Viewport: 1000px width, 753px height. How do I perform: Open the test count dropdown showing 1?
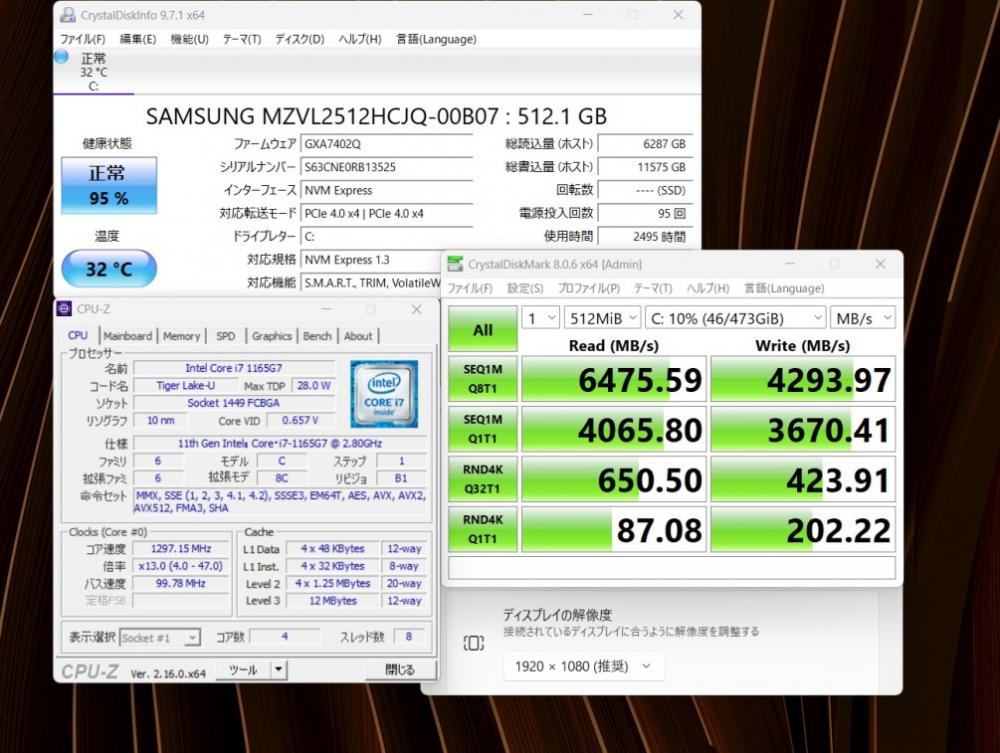click(x=541, y=318)
